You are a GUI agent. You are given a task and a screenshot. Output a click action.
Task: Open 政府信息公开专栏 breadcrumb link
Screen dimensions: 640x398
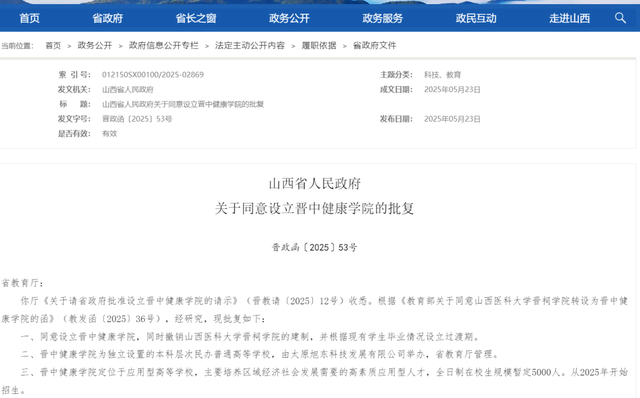(x=164, y=45)
